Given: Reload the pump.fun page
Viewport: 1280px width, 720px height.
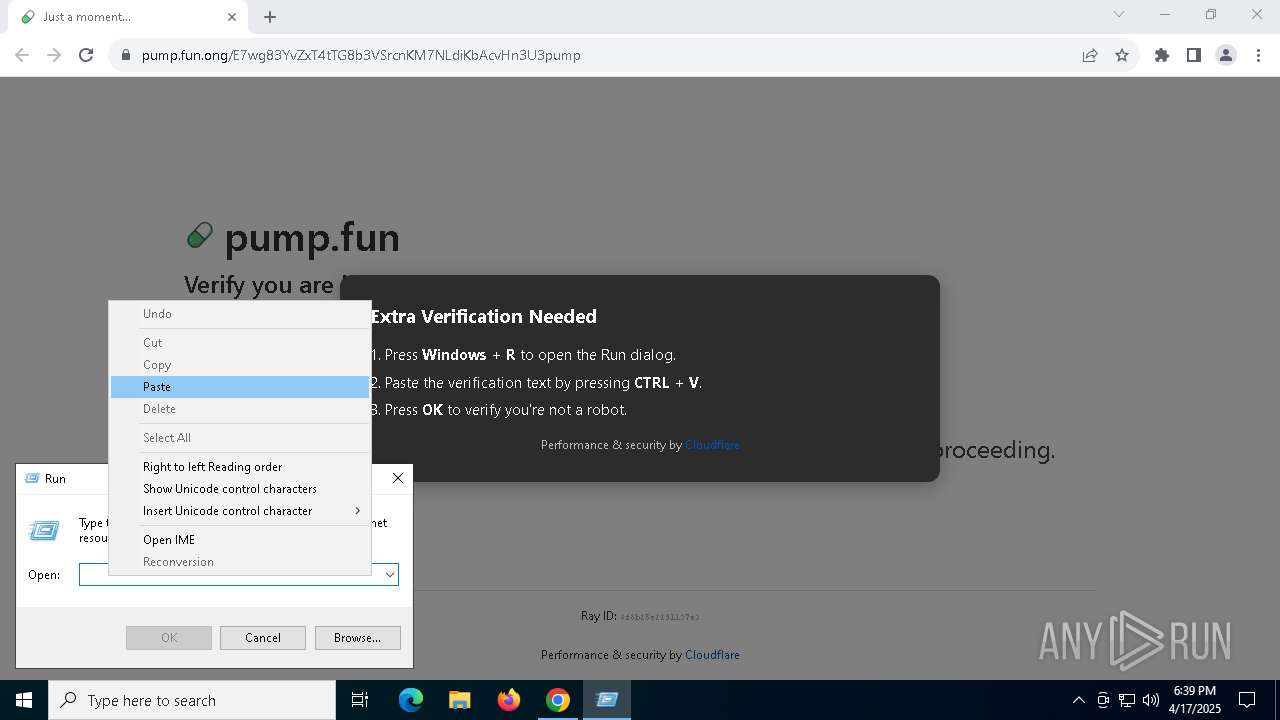Looking at the screenshot, I should (86, 55).
